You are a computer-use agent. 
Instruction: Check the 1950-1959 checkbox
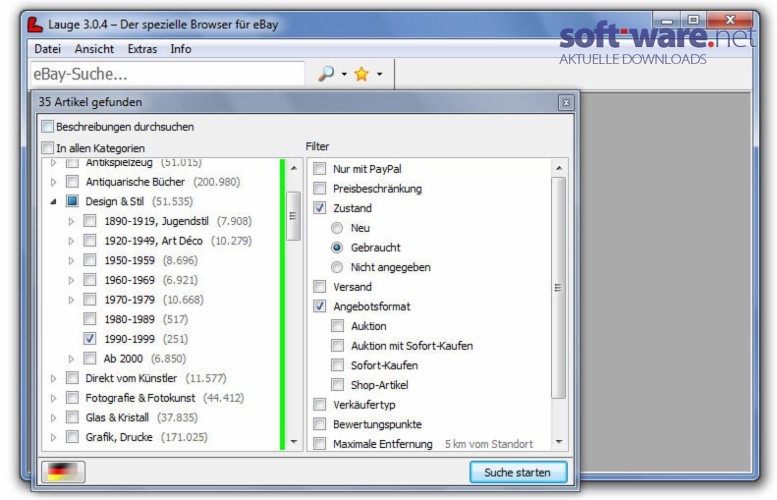[x=90, y=260]
